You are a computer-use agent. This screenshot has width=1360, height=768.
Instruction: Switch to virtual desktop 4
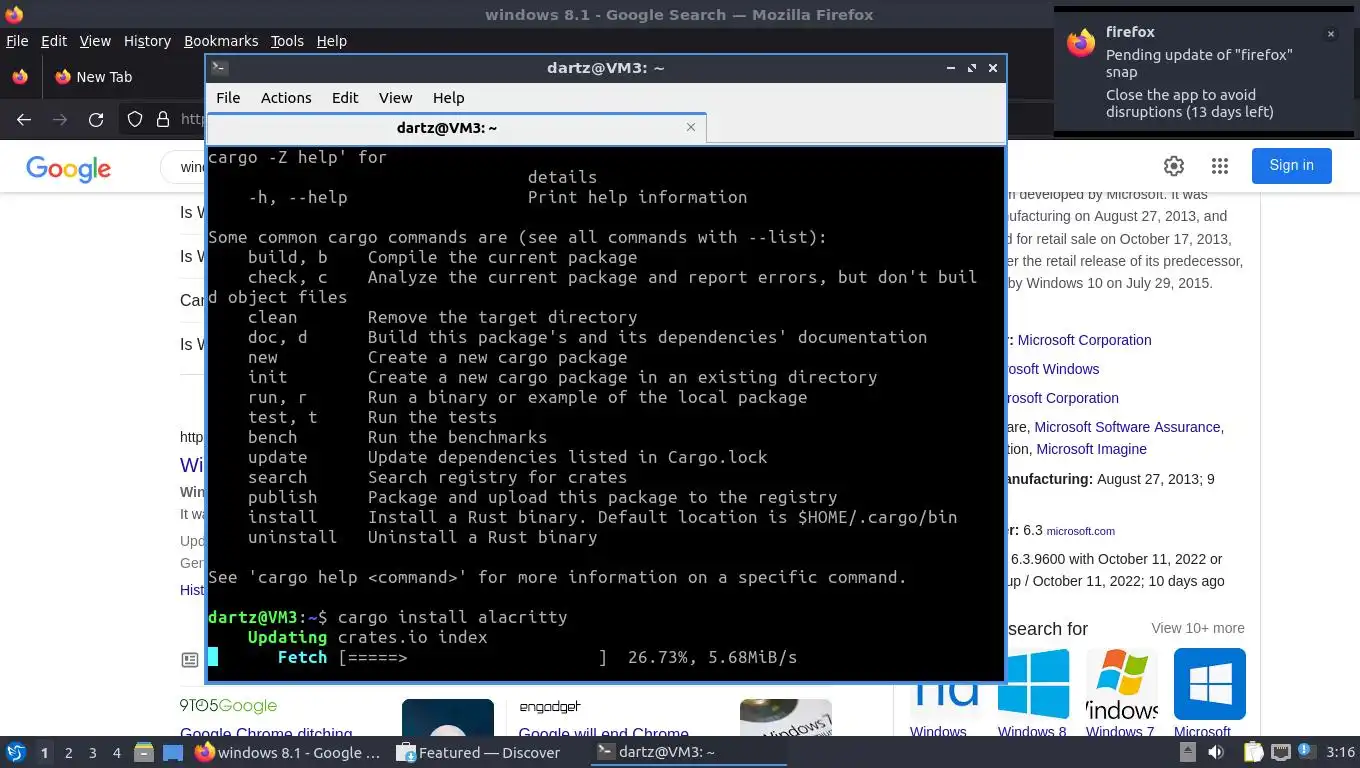click(117, 752)
